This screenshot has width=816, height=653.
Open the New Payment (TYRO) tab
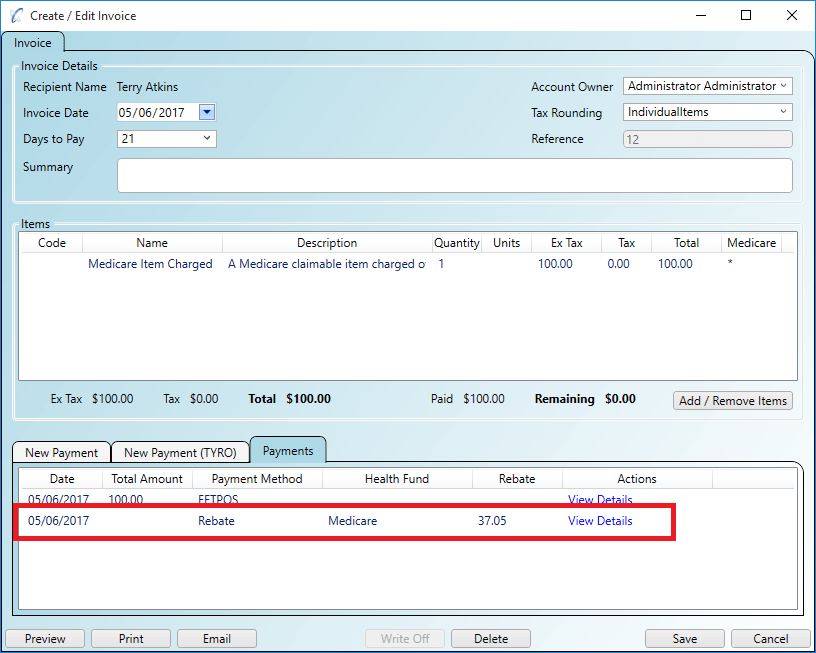[x=180, y=452]
